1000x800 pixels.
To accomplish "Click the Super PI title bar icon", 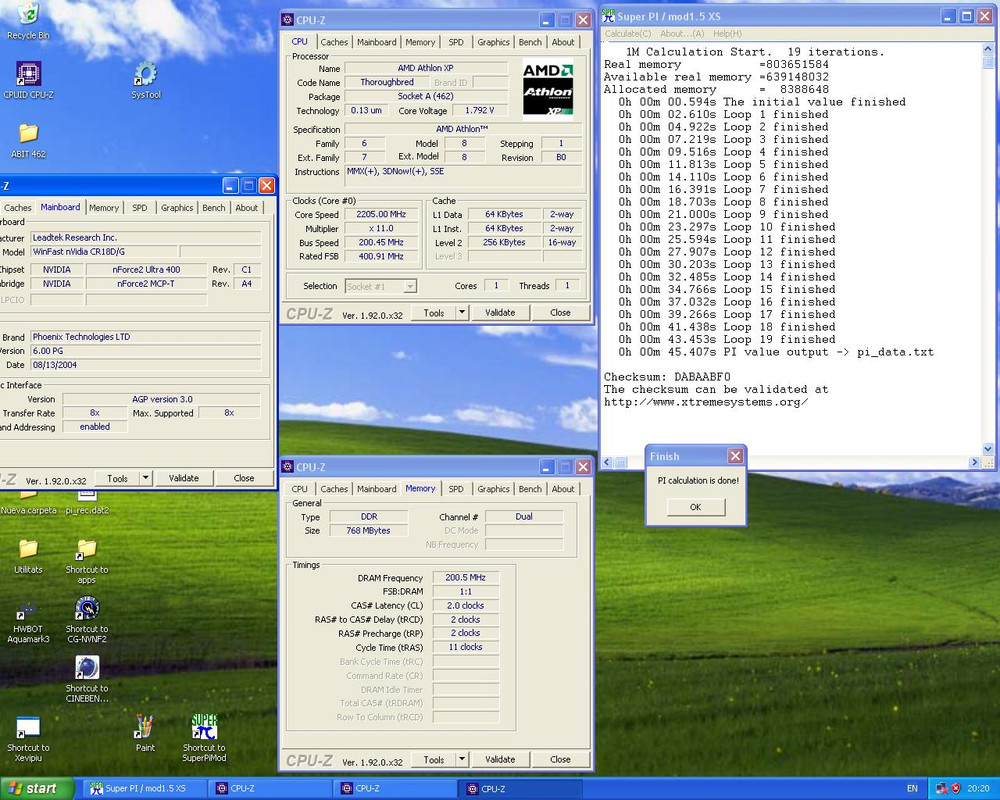I will [608, 16].
